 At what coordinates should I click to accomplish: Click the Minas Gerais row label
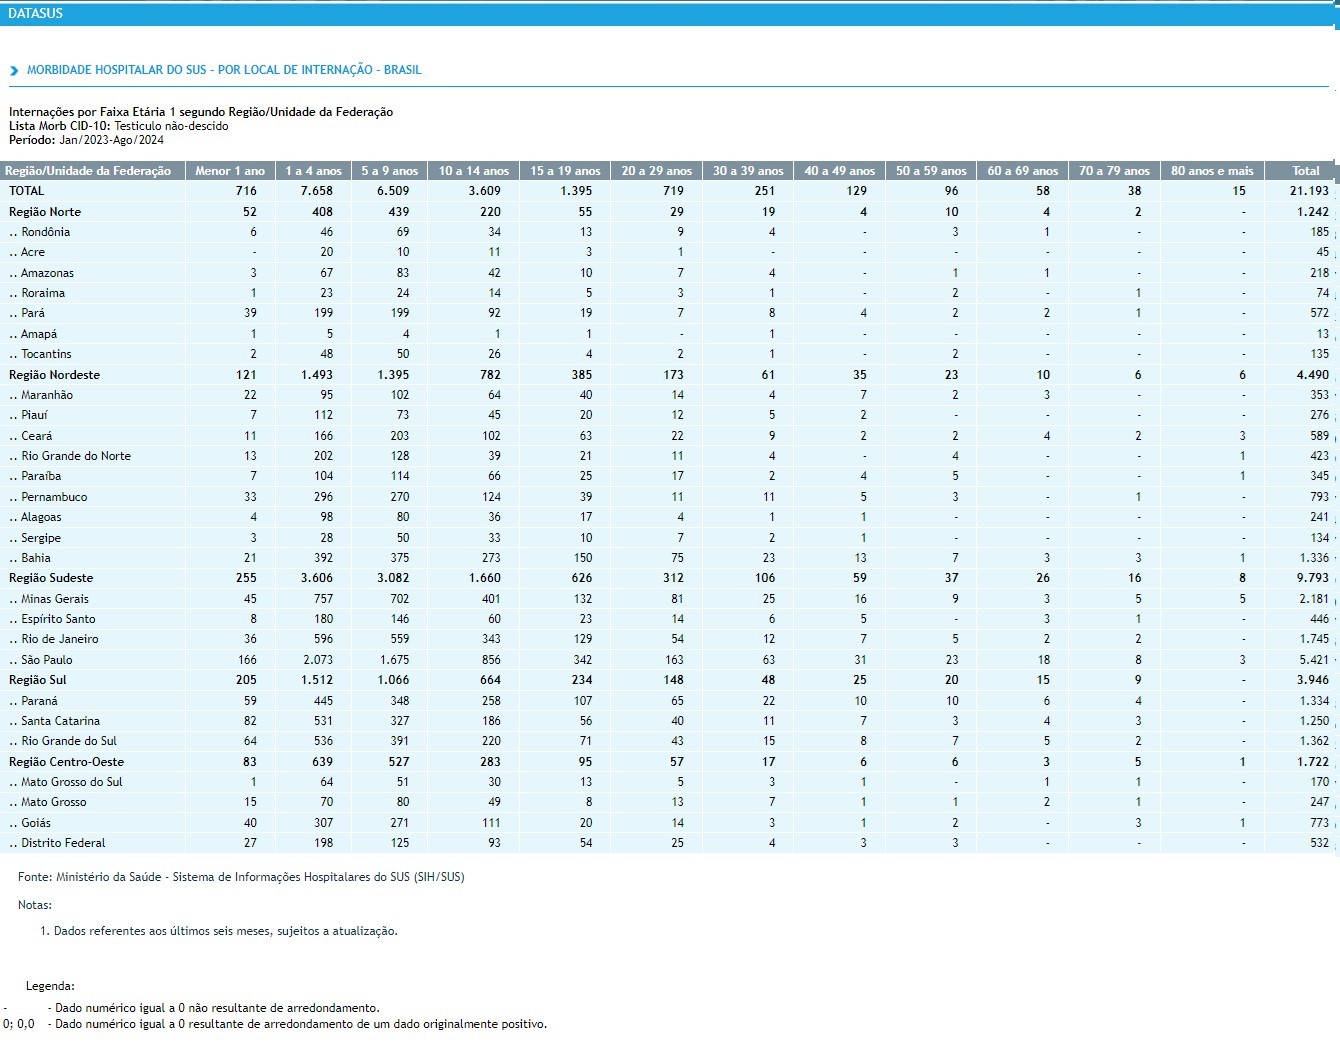coord(54,599)
